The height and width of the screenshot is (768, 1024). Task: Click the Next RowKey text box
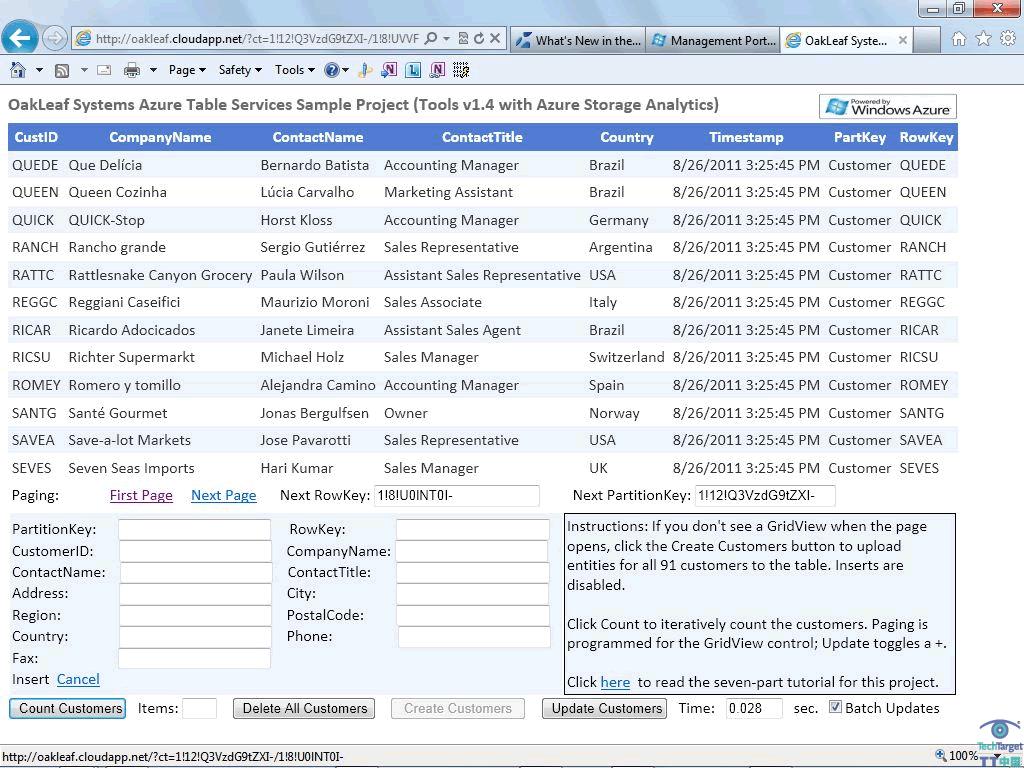click(456, 496)
